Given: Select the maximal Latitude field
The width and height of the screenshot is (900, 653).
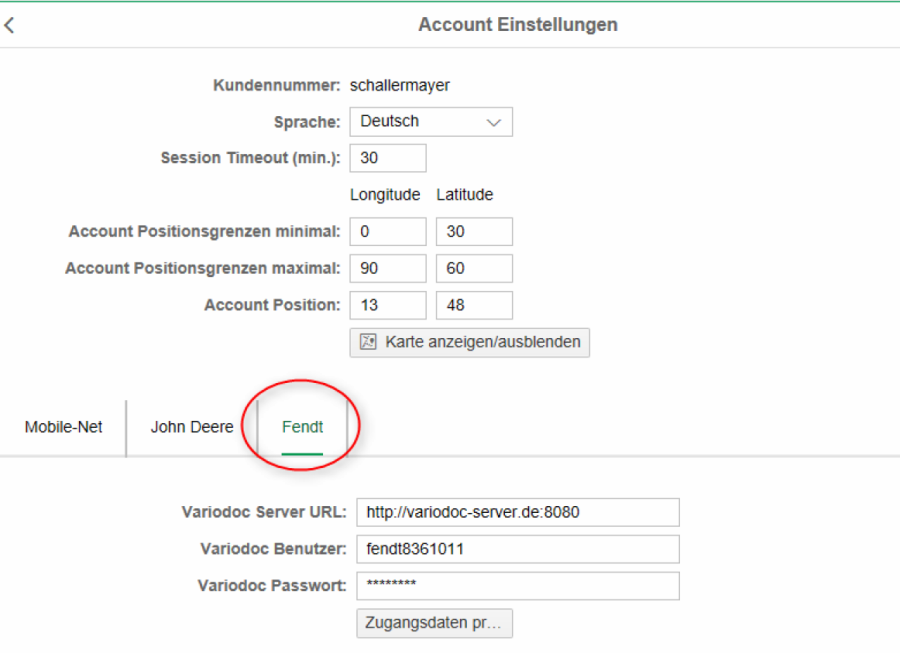Looking at the screenshot, I should (474, 269).
